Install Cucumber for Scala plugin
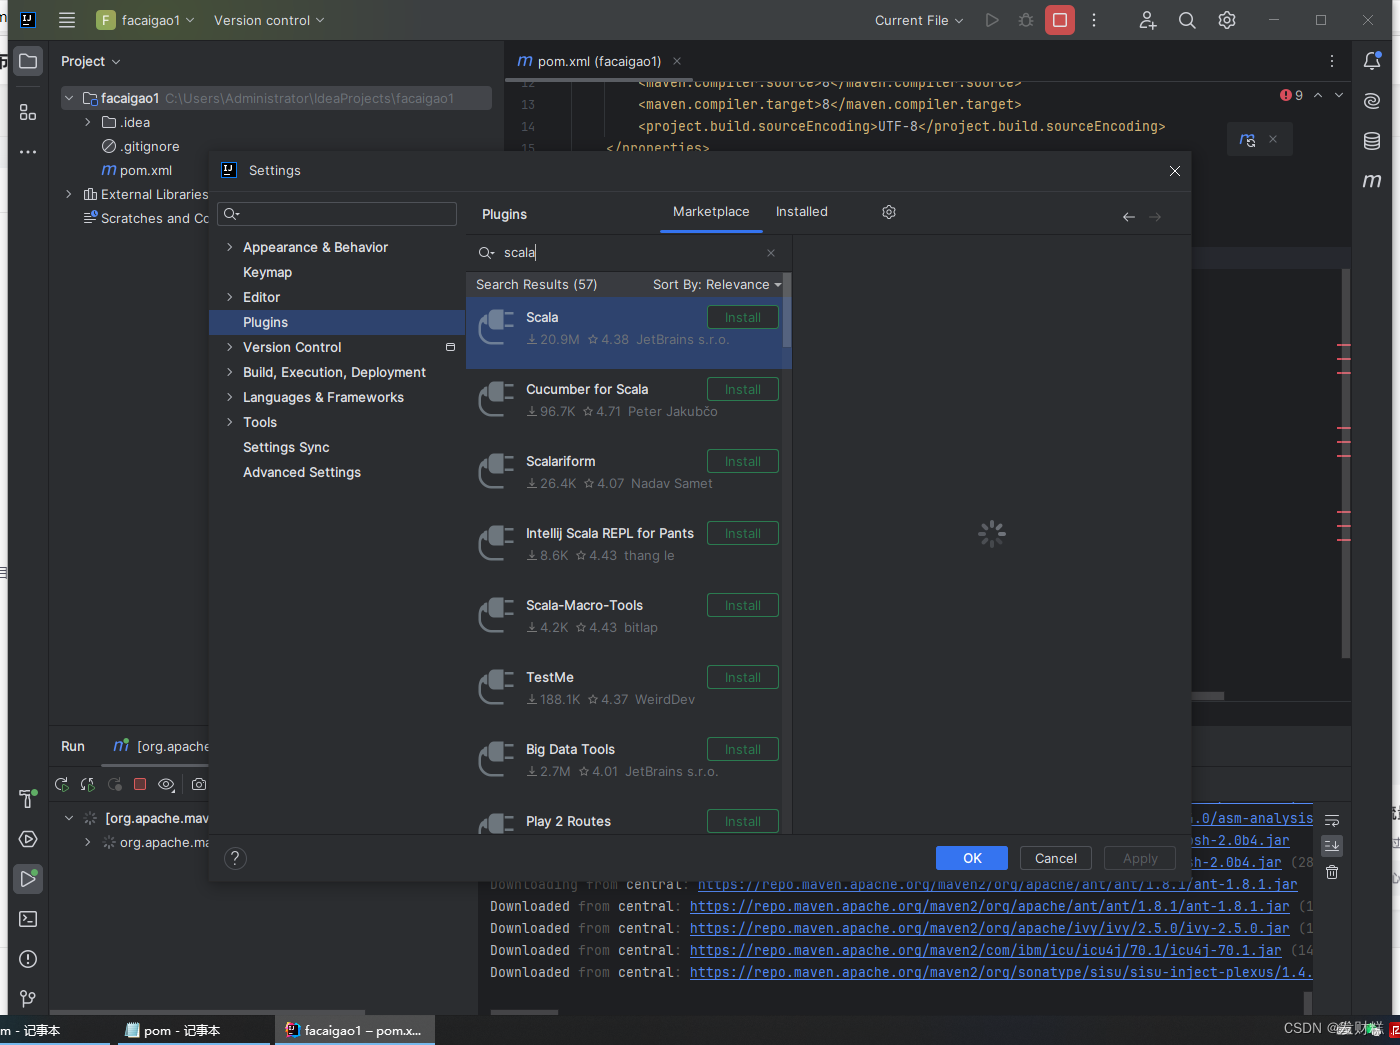Image resolution: width=1400 pixels, height=1045 pixels. (x=743, y=389)
